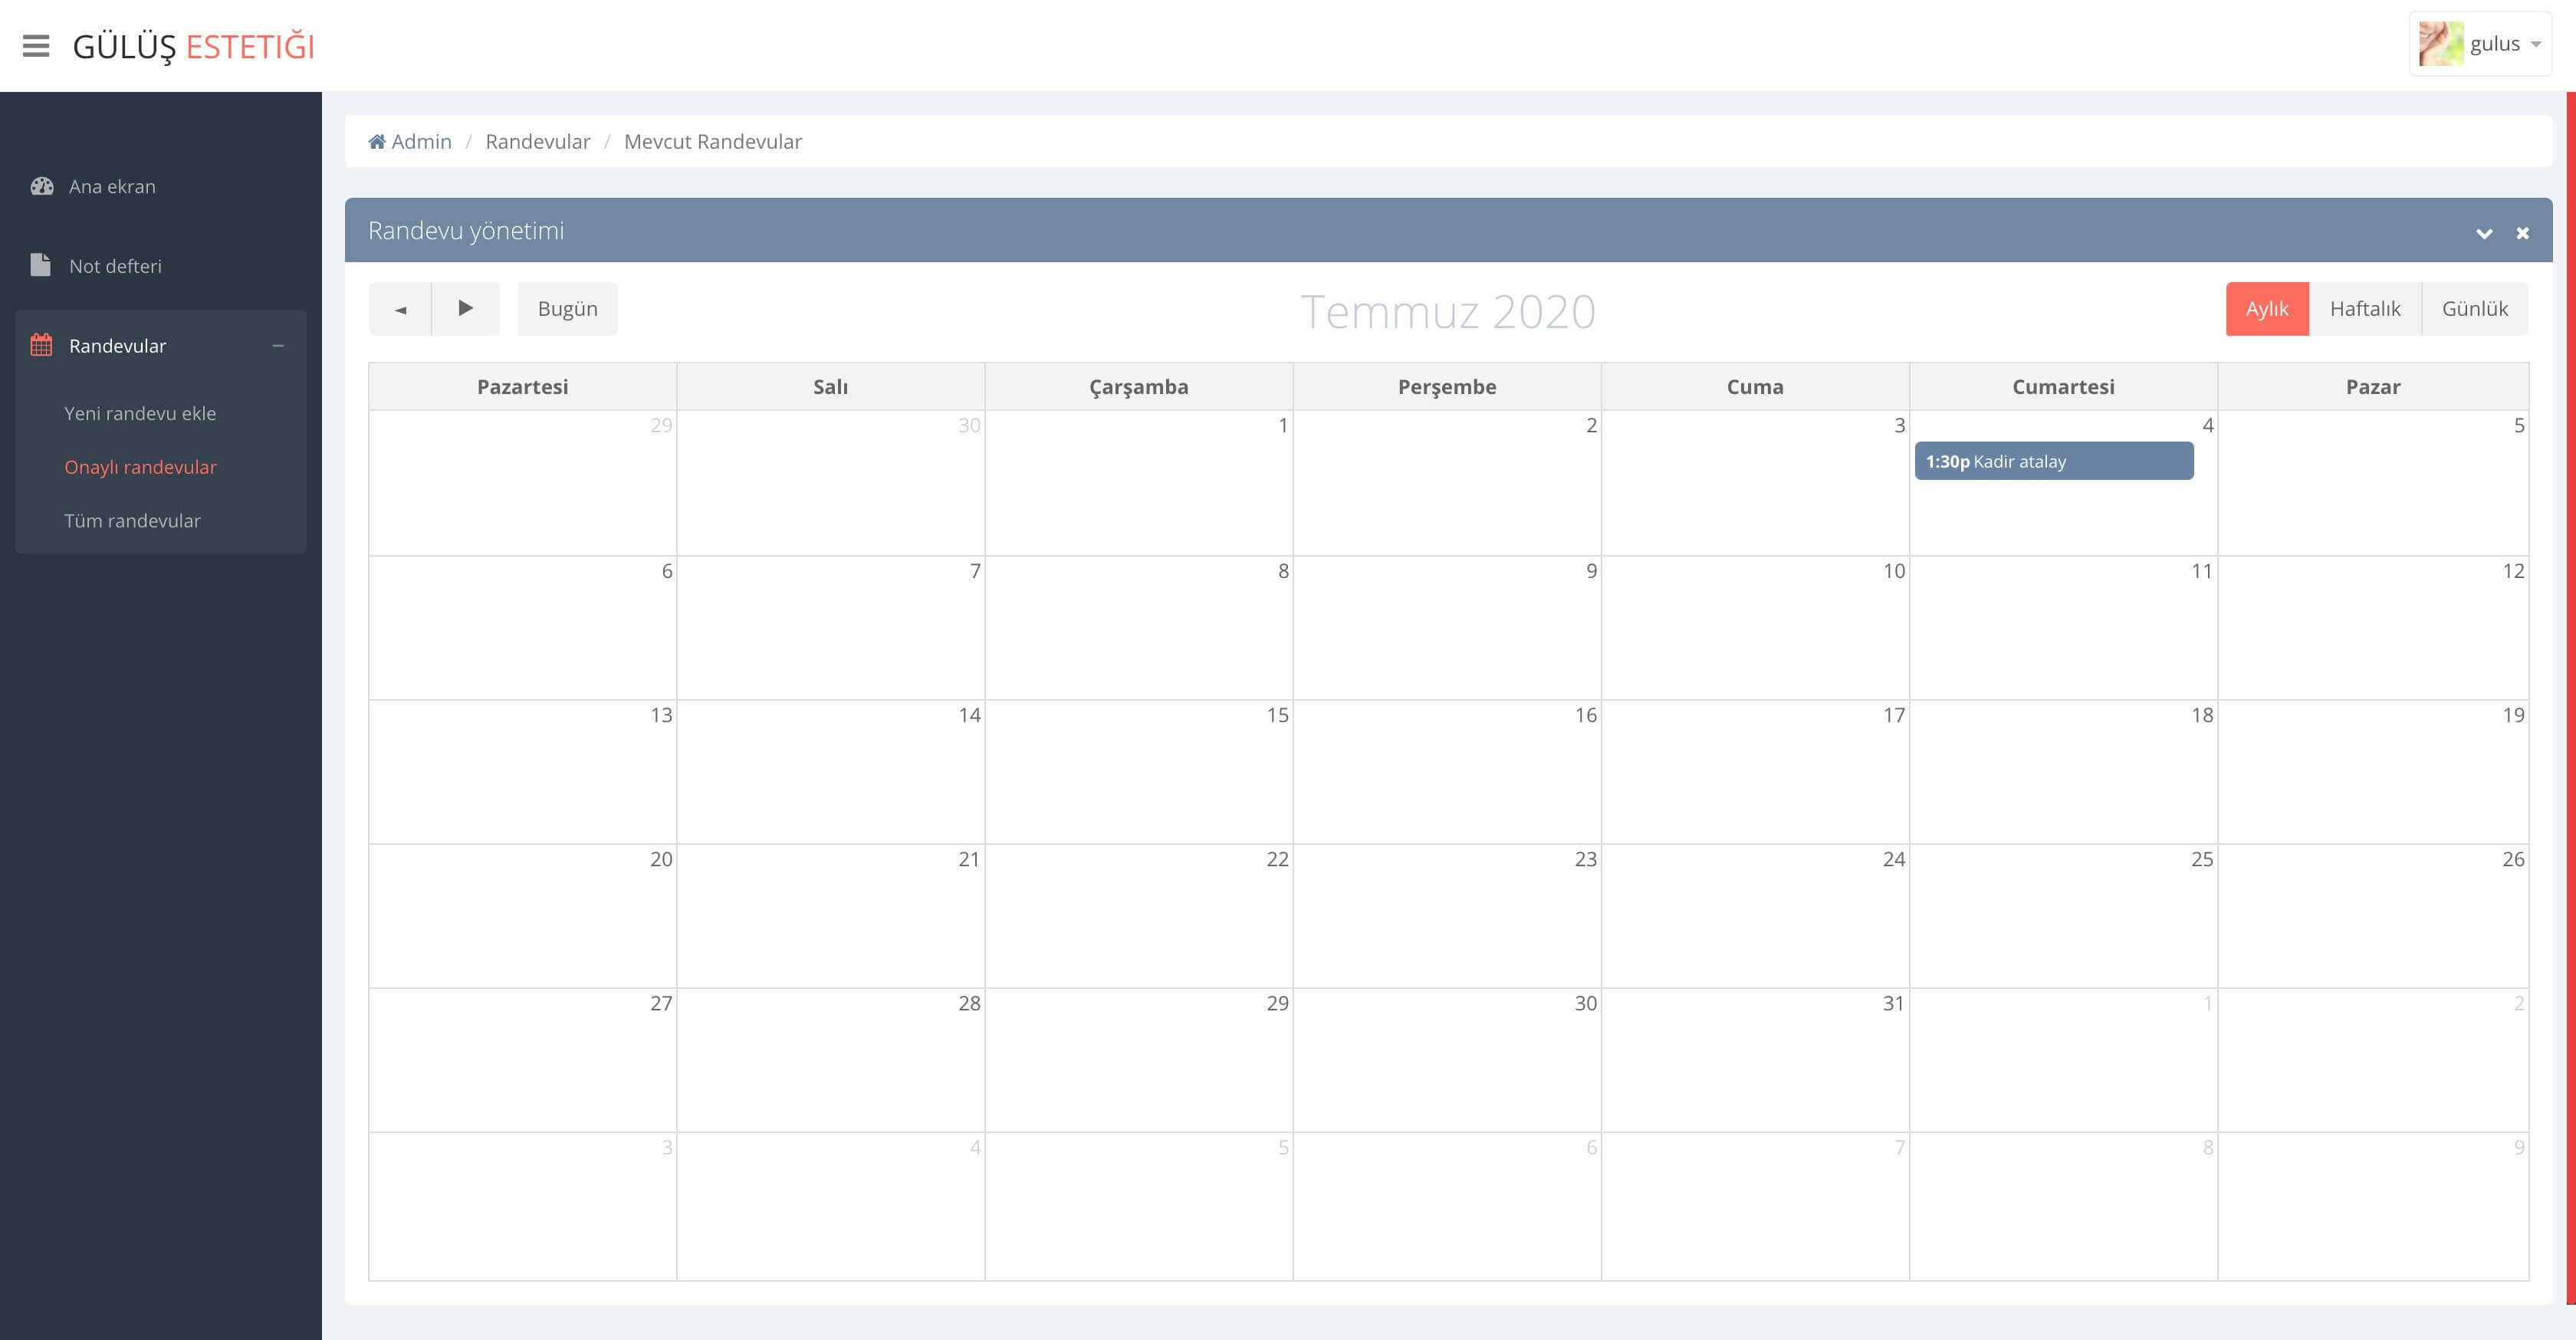Go to previous month arrow
This screenshot has width=2576, height=1340.
(x=400, y=309)
